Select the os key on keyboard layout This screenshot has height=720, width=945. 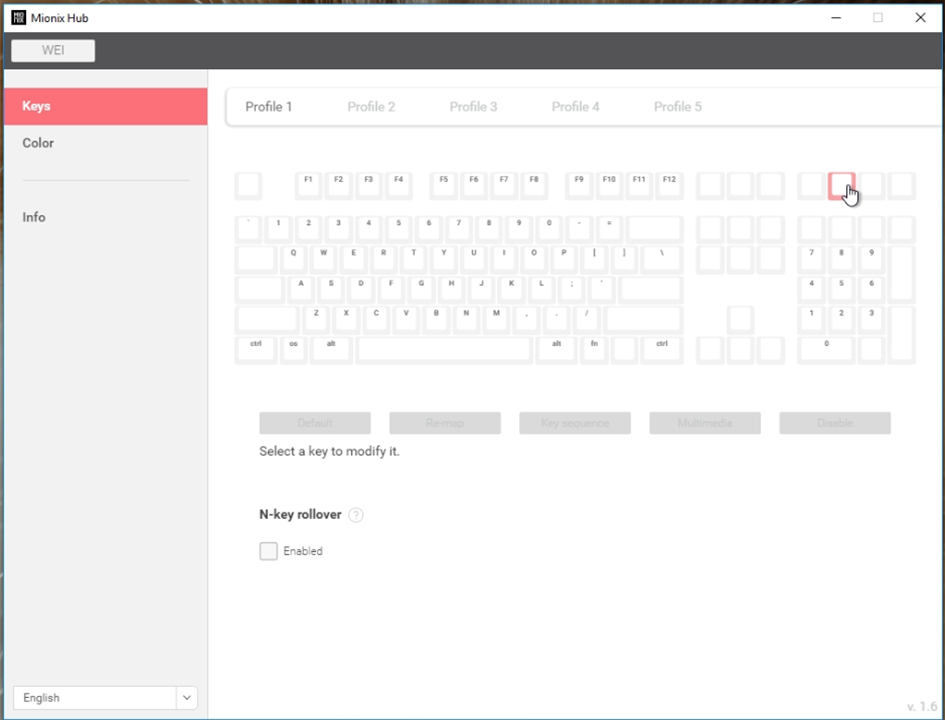tap(294, 350)
